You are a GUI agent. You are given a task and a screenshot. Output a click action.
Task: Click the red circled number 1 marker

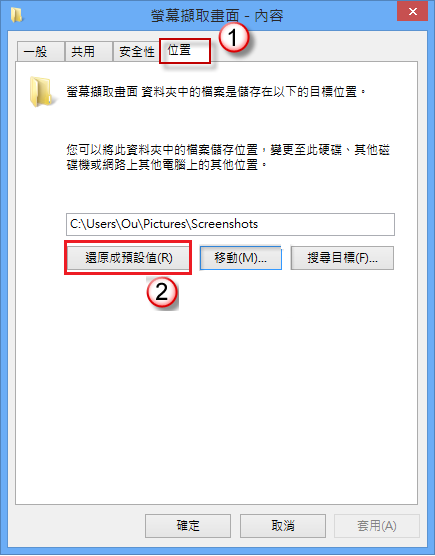(x=233, y=37)
